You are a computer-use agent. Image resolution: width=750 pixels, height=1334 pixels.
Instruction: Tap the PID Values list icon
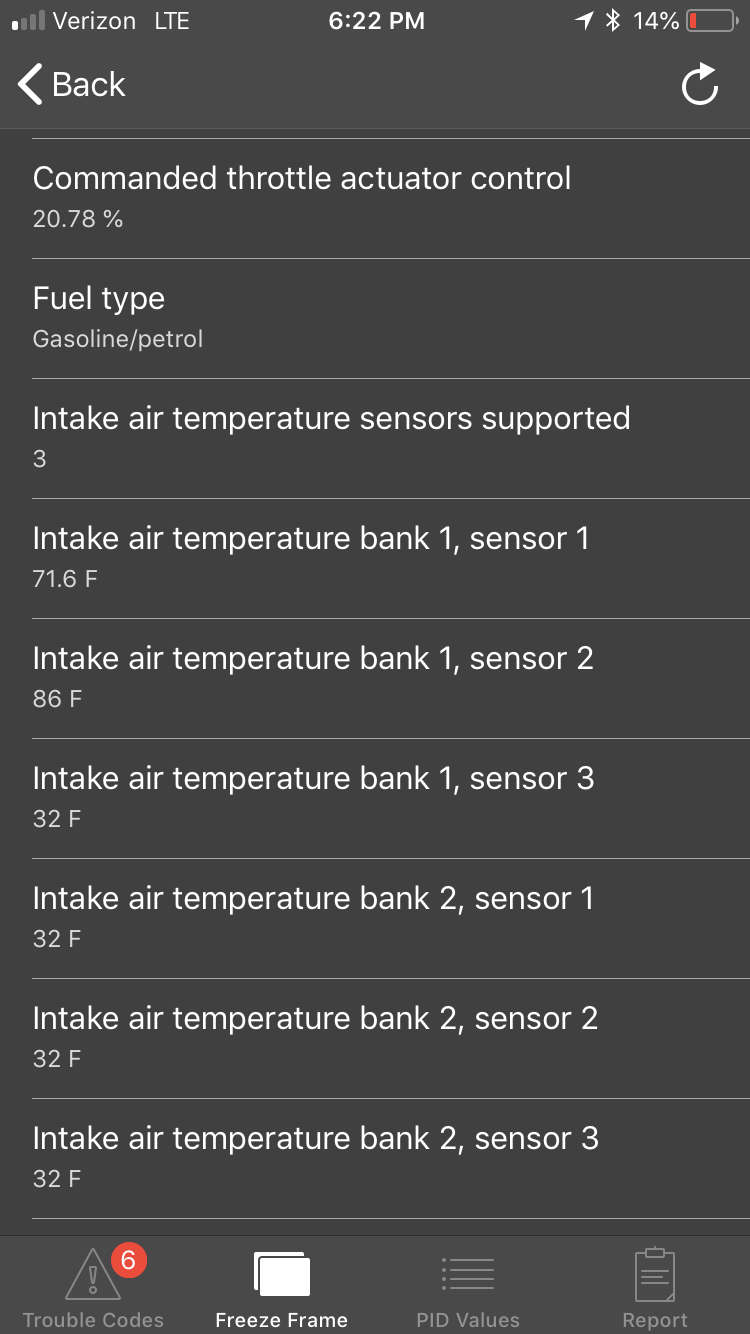coord(468,1275)
